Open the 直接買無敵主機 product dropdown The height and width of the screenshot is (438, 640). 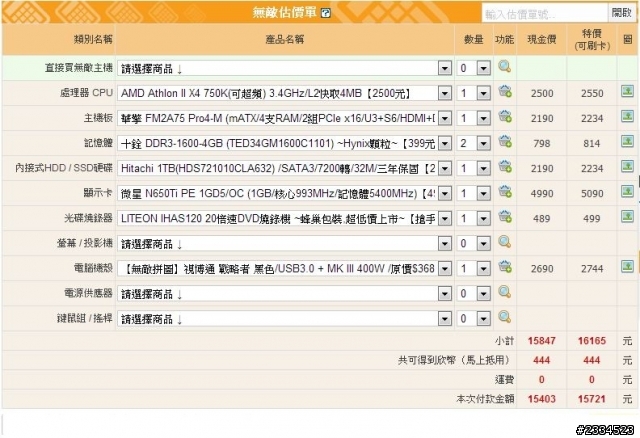coord(284,68)
